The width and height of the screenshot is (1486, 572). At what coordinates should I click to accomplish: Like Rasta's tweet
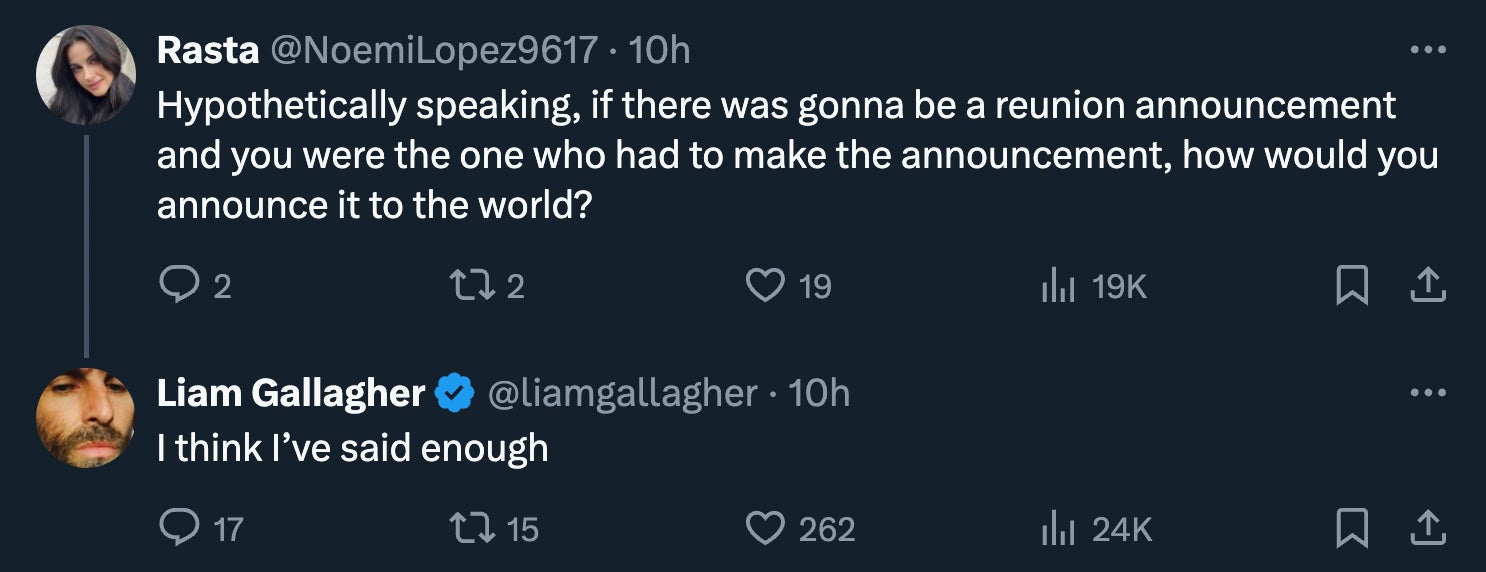coord(767,287)
